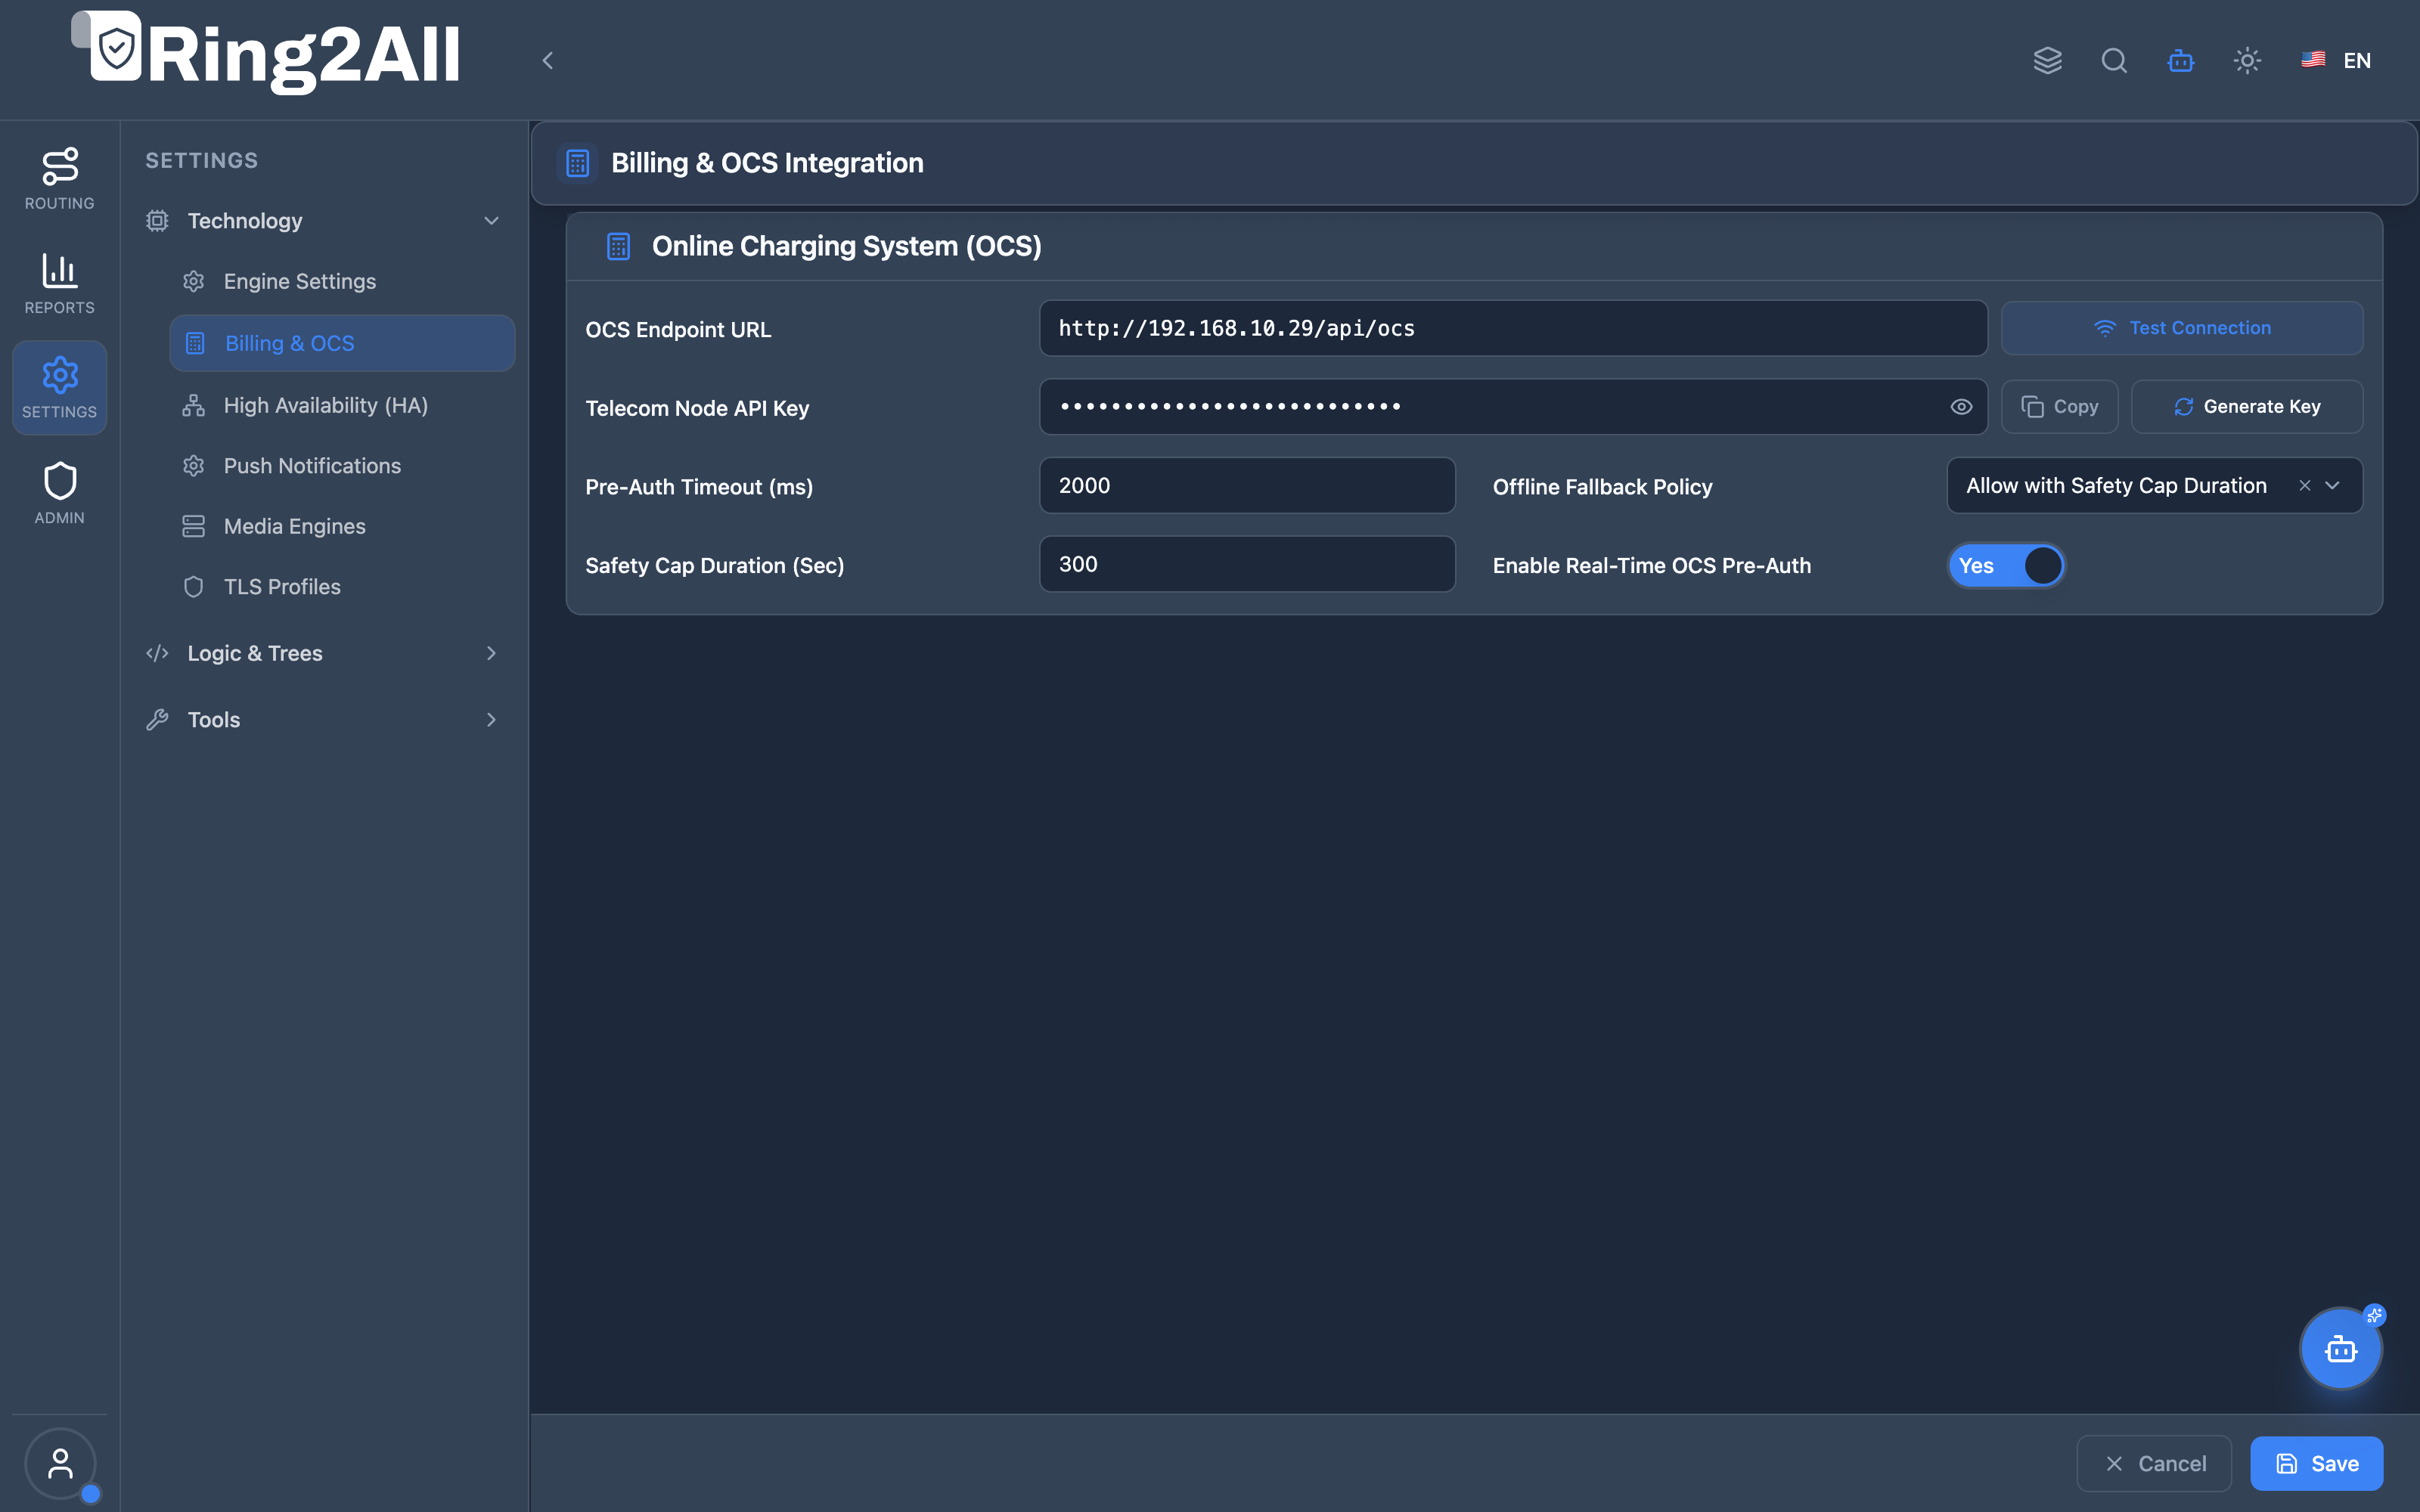
Task: Collapse the Technology settings group
Action: point(323,220)
